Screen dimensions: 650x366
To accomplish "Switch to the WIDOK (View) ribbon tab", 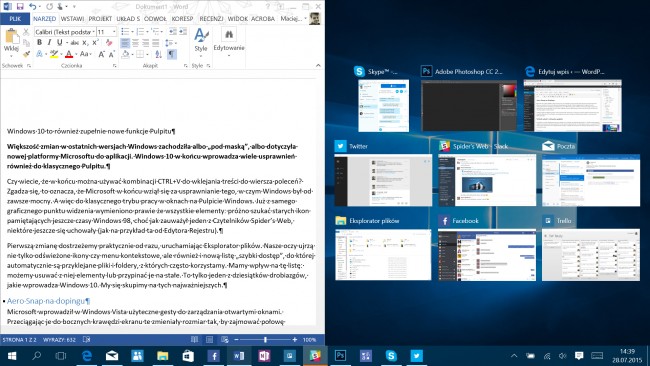I will pyautogui.click(x=238, y=19).
